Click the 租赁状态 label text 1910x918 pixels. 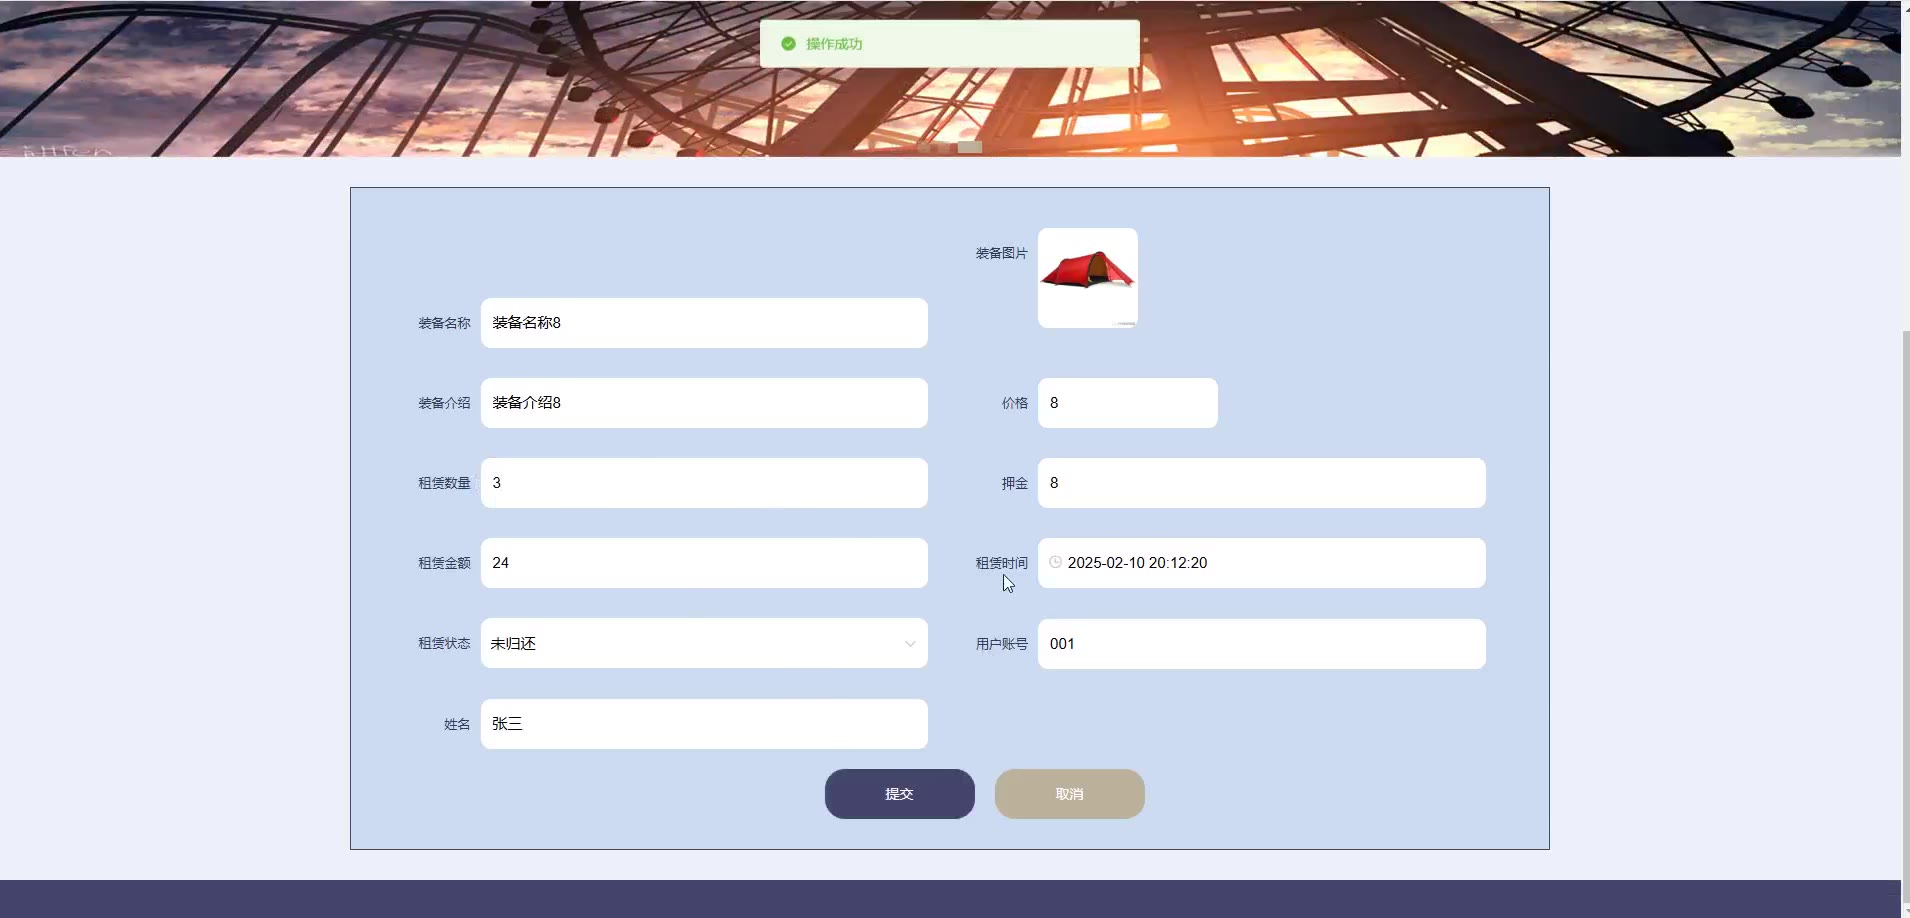pyautogui.click(x=444, y=643)
